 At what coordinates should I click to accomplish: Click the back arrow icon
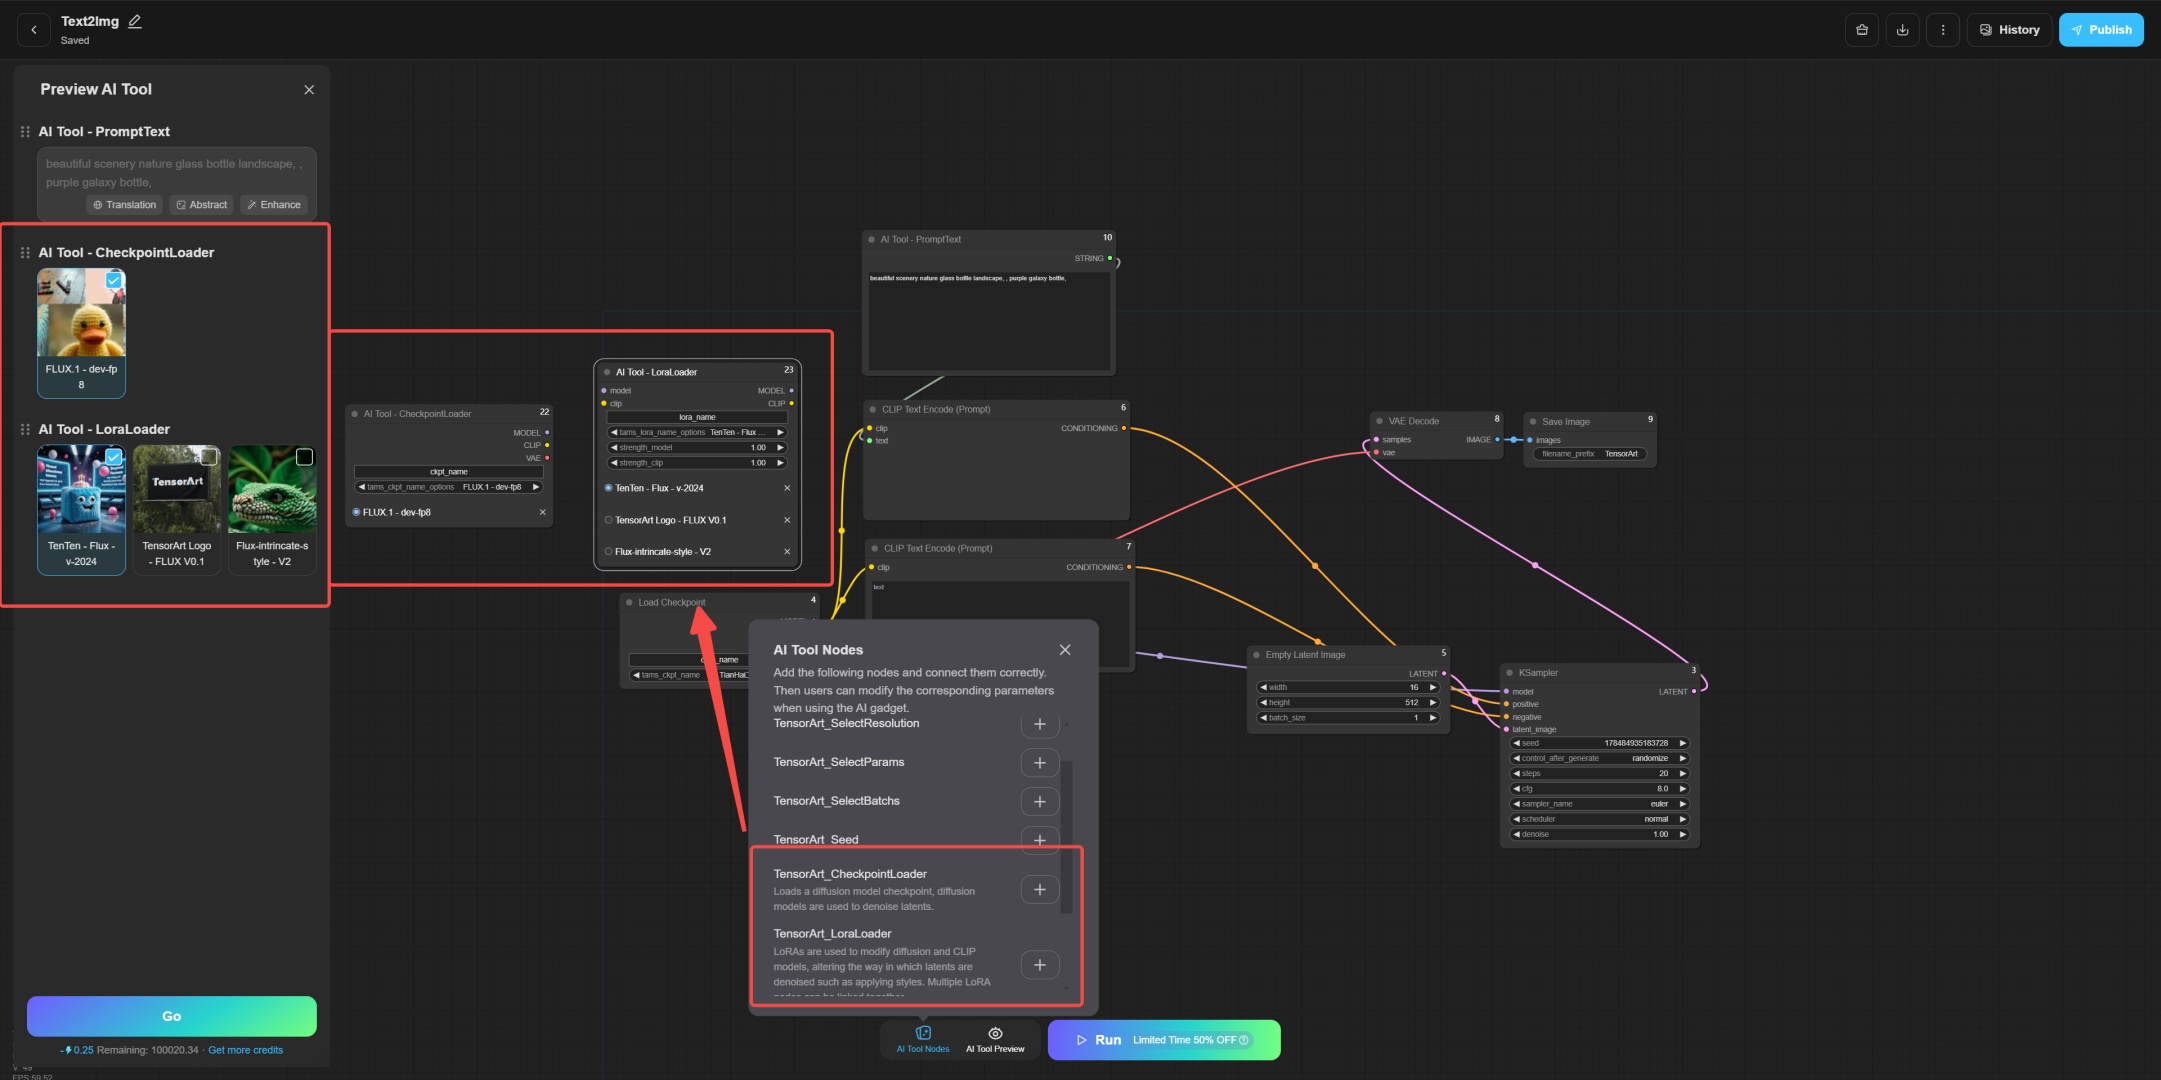click(34, 30)
